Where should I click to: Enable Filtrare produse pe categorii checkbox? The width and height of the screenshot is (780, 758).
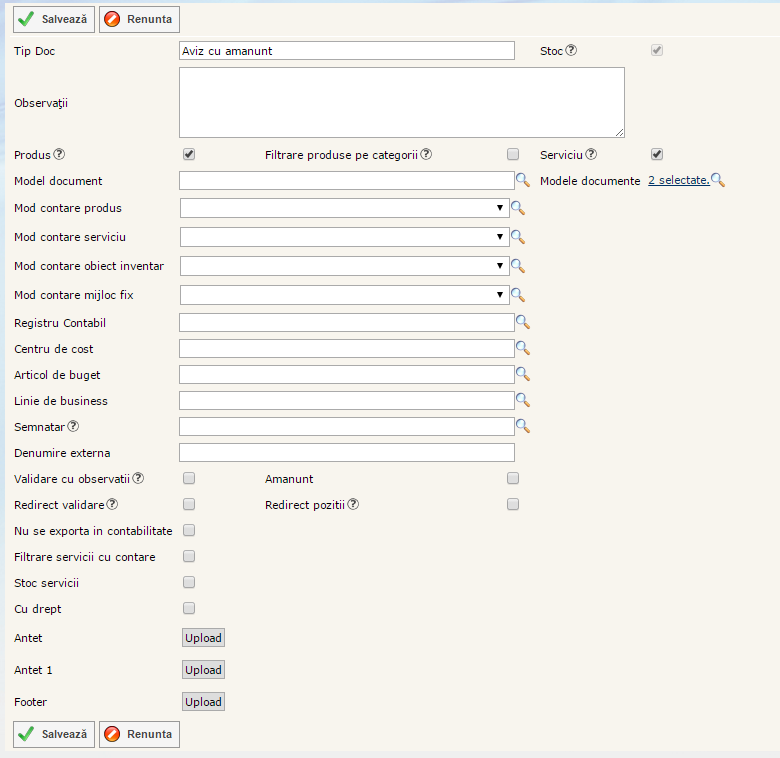pyautogui.click(x=513, y=155)
